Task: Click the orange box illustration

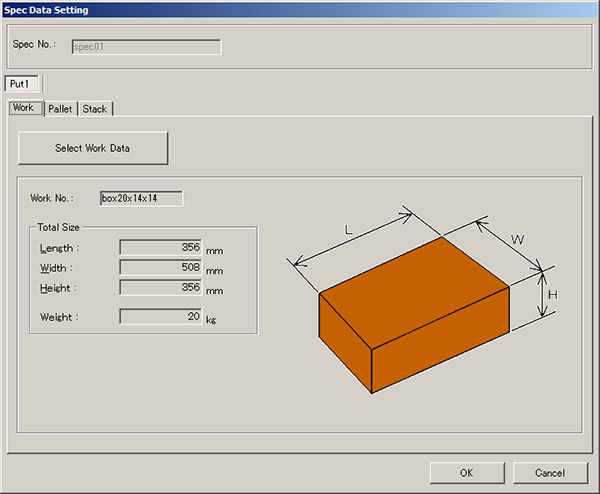Action: pos(412,318)
